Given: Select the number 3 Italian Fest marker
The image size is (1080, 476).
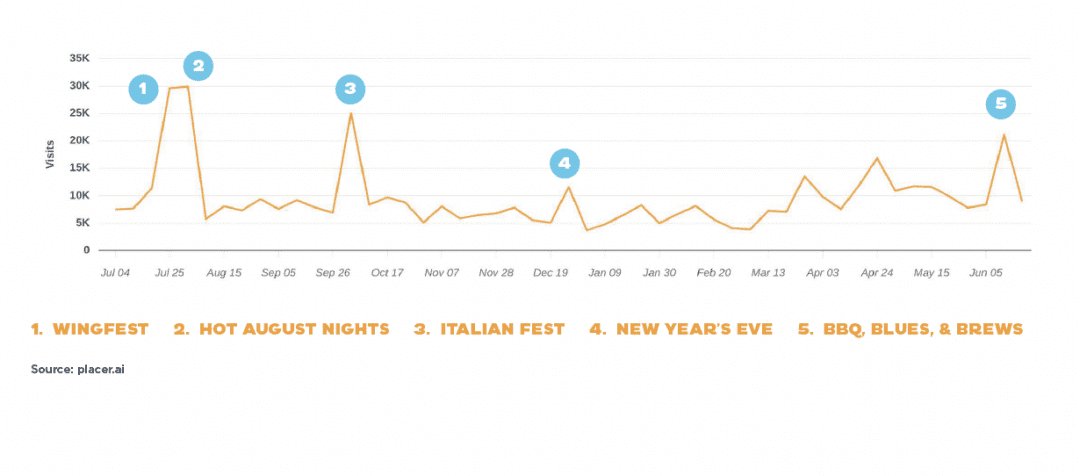Looking at the screenshot, I should click(350, 89).
